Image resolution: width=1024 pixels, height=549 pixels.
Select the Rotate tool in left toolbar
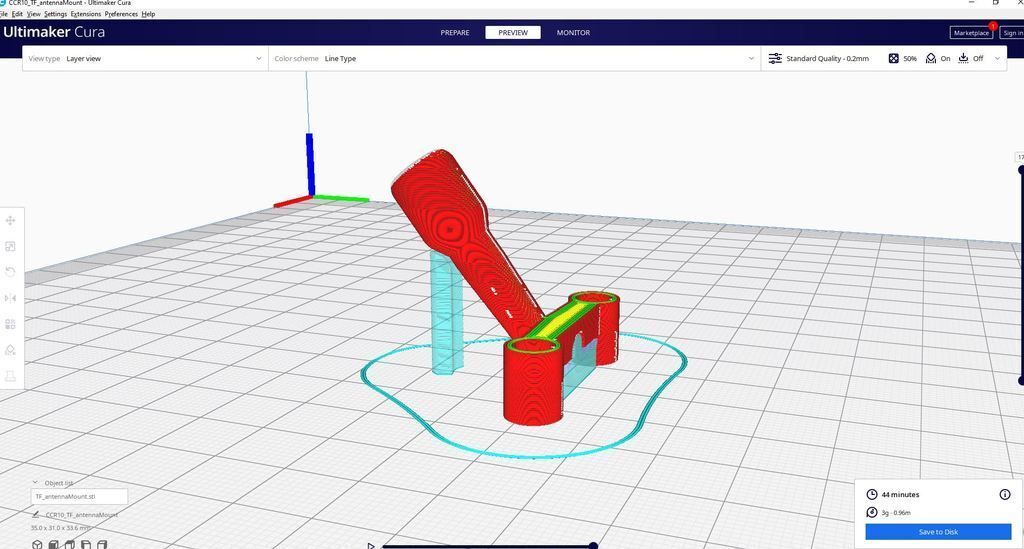pos(10,272)
